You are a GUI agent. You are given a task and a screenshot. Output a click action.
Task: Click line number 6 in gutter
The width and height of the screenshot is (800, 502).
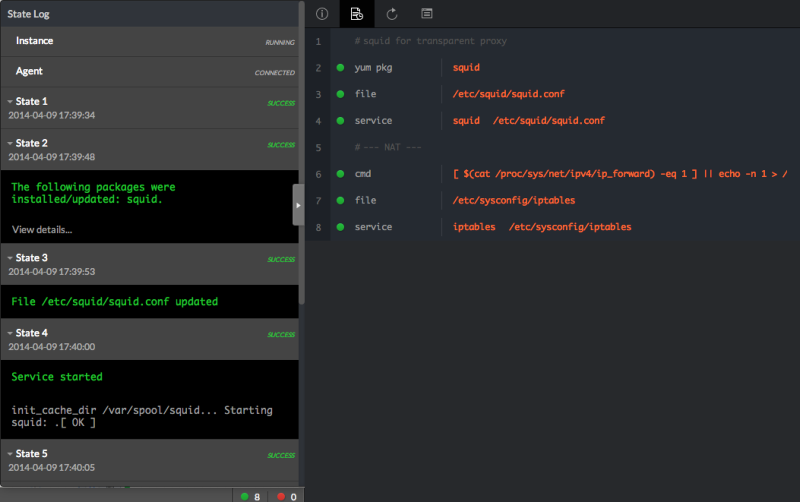point(318,174)
